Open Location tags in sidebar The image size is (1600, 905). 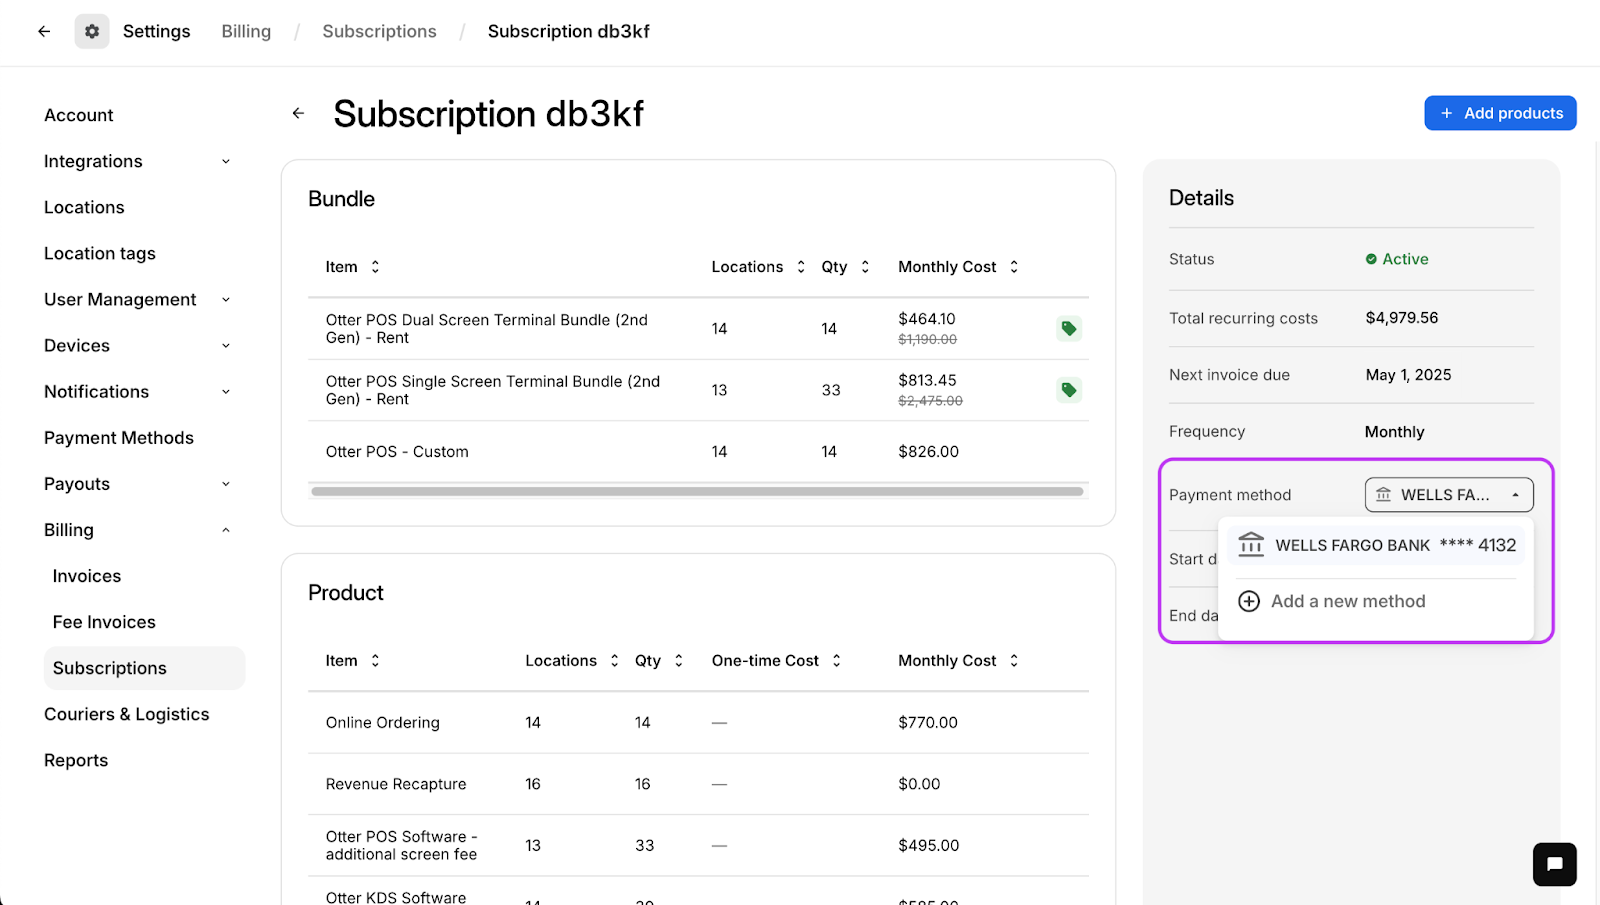click(x=100, y=253)
